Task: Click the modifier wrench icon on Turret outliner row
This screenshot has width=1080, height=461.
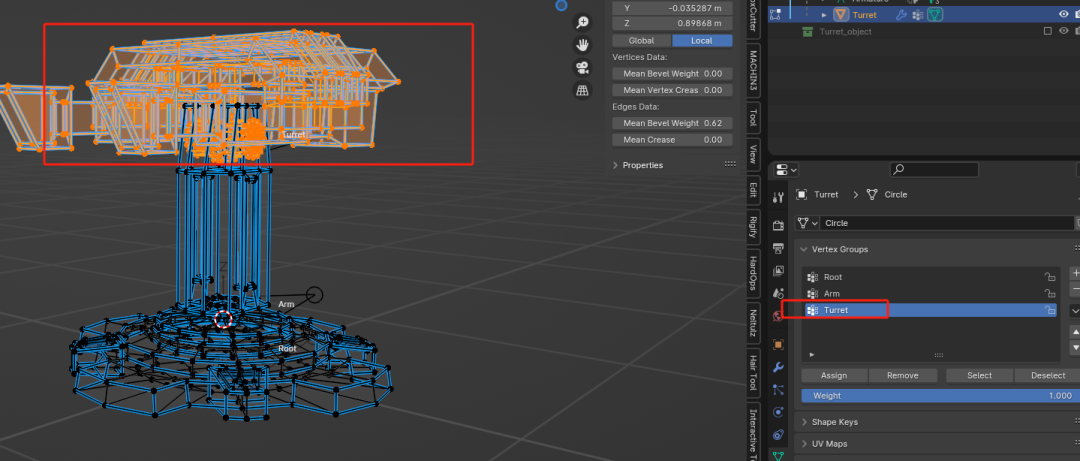Action: click(901, 14)
